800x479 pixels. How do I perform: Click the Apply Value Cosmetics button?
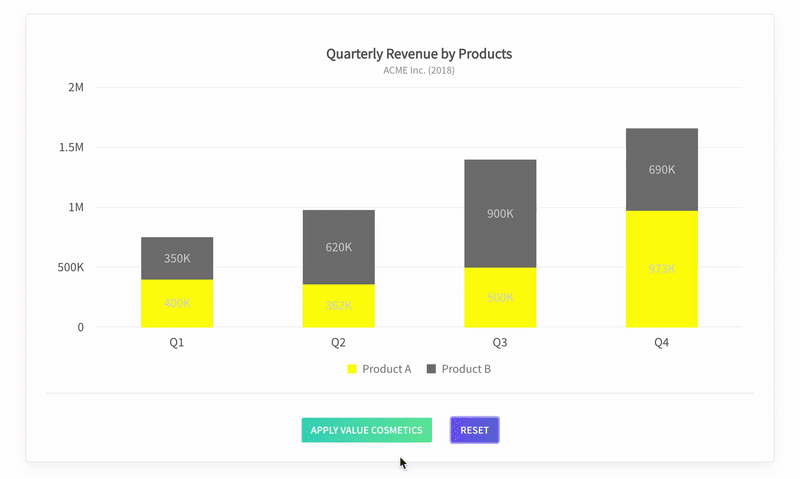click(366, 430)
